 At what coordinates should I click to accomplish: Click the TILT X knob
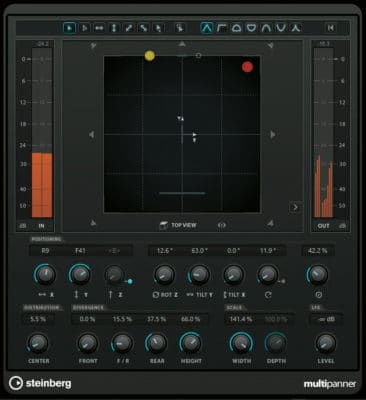[x=233, y=275]
